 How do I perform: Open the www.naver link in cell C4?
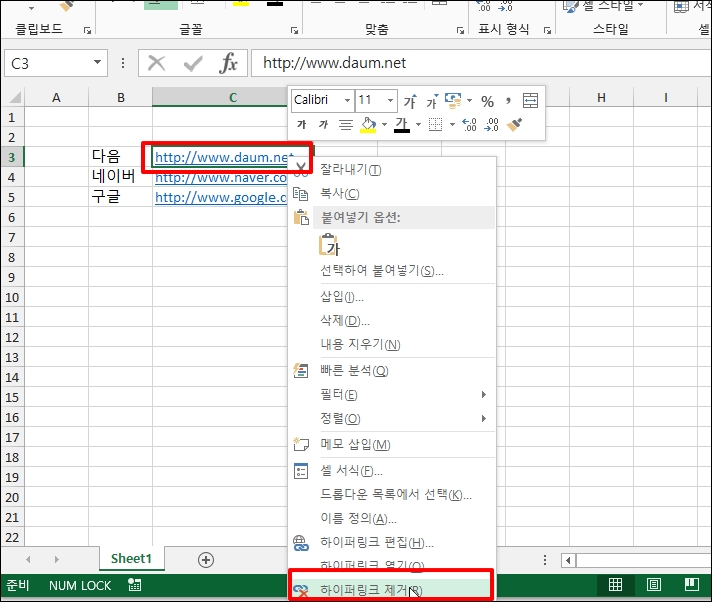[221, 177]
